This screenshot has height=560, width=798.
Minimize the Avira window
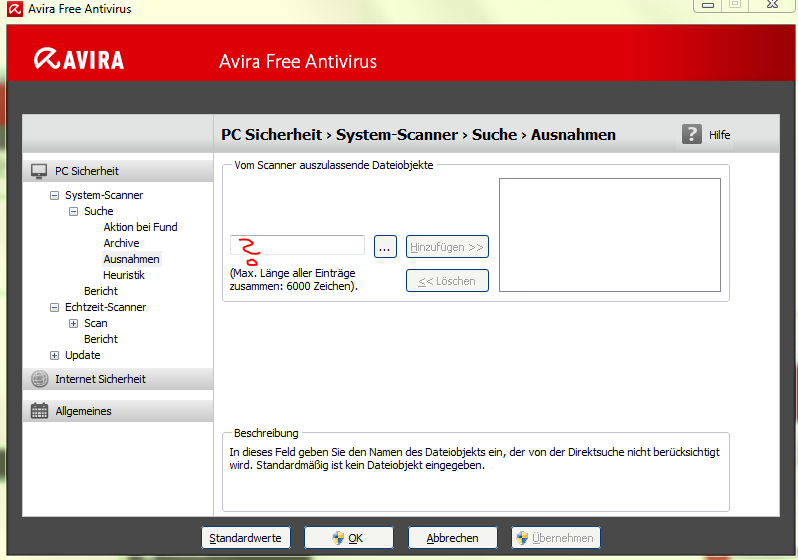pyautogui.click(x=708, y=5)
